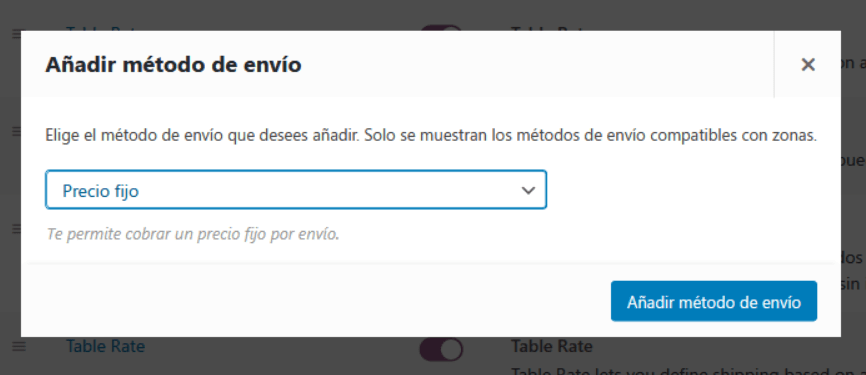Open the Precio fijo shipping method dropdown
Screen dimensions: 866x375
click(296, 190)
